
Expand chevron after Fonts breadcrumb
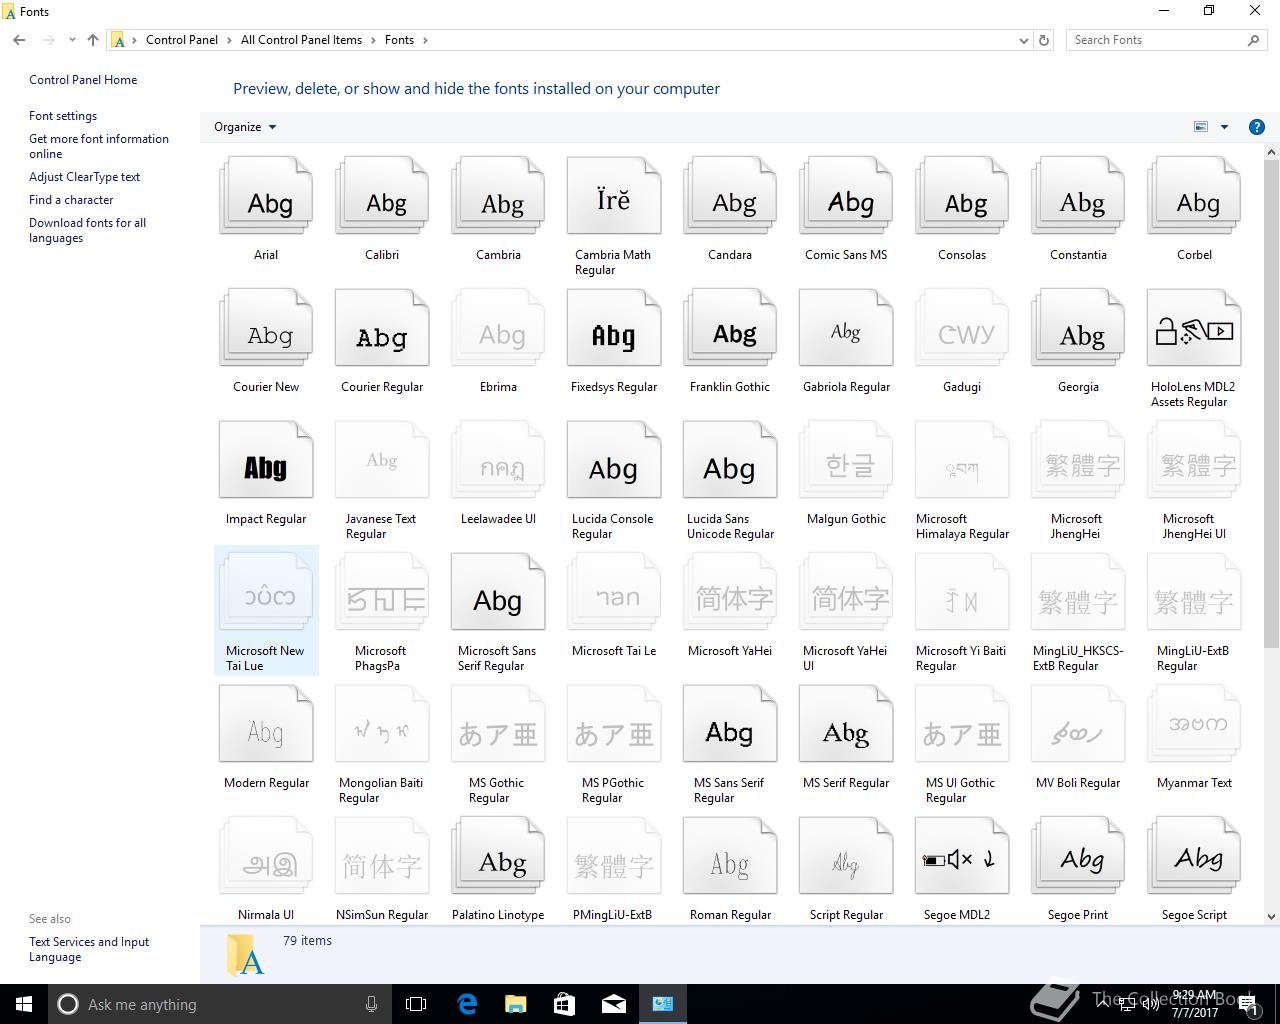[x=425, y=40]
